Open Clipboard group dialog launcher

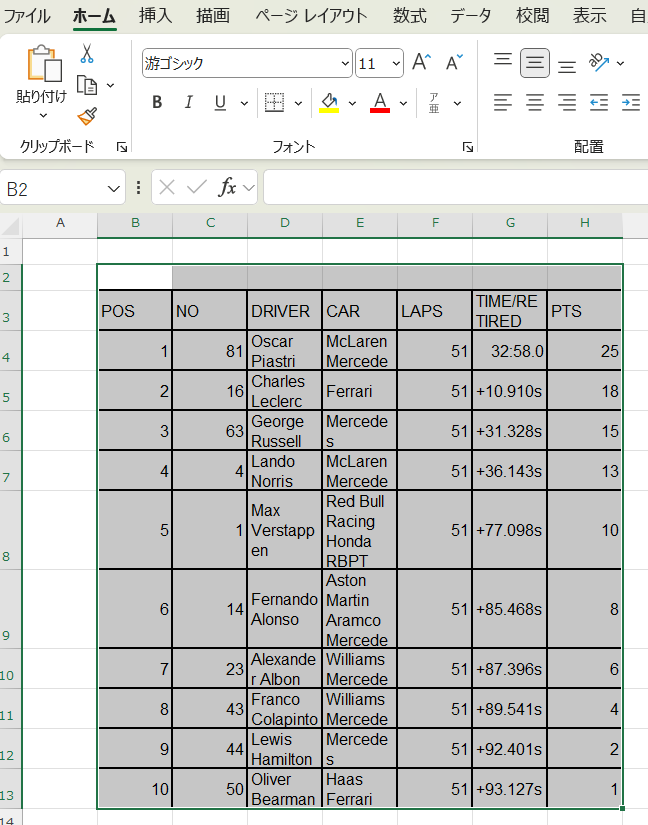coord(122,147)
